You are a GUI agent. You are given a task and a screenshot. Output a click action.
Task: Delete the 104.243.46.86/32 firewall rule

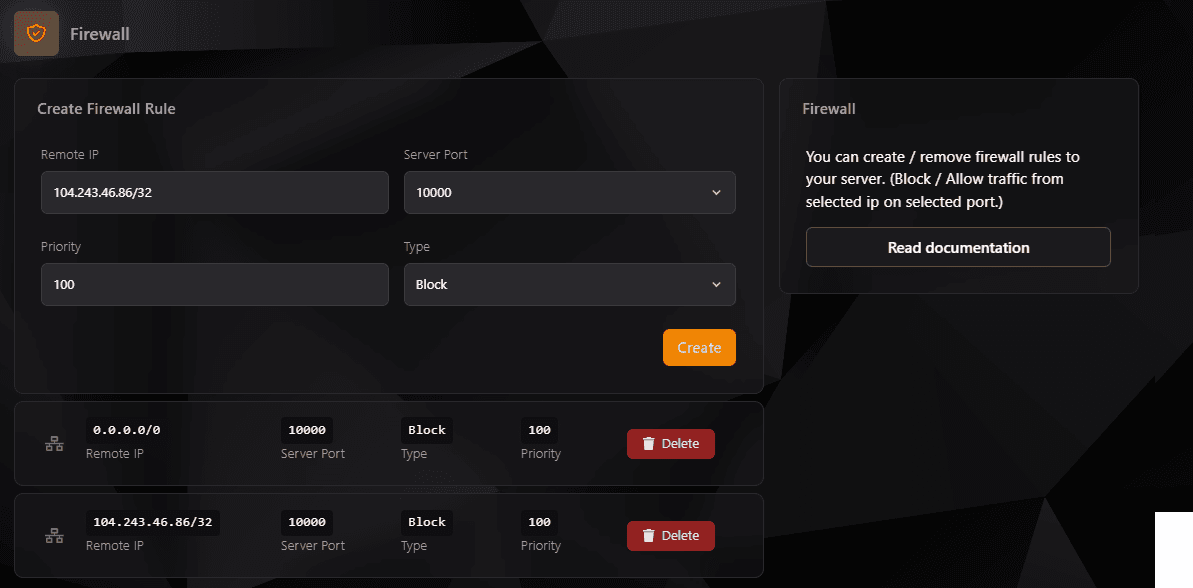point(670,536)
